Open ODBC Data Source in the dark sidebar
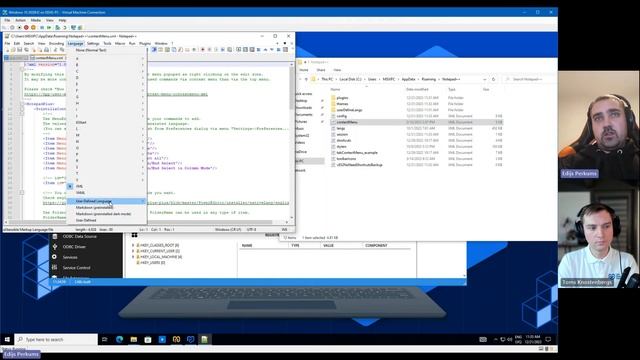The width and height of the screenshot is (640, 360). [x=80, y=236]
